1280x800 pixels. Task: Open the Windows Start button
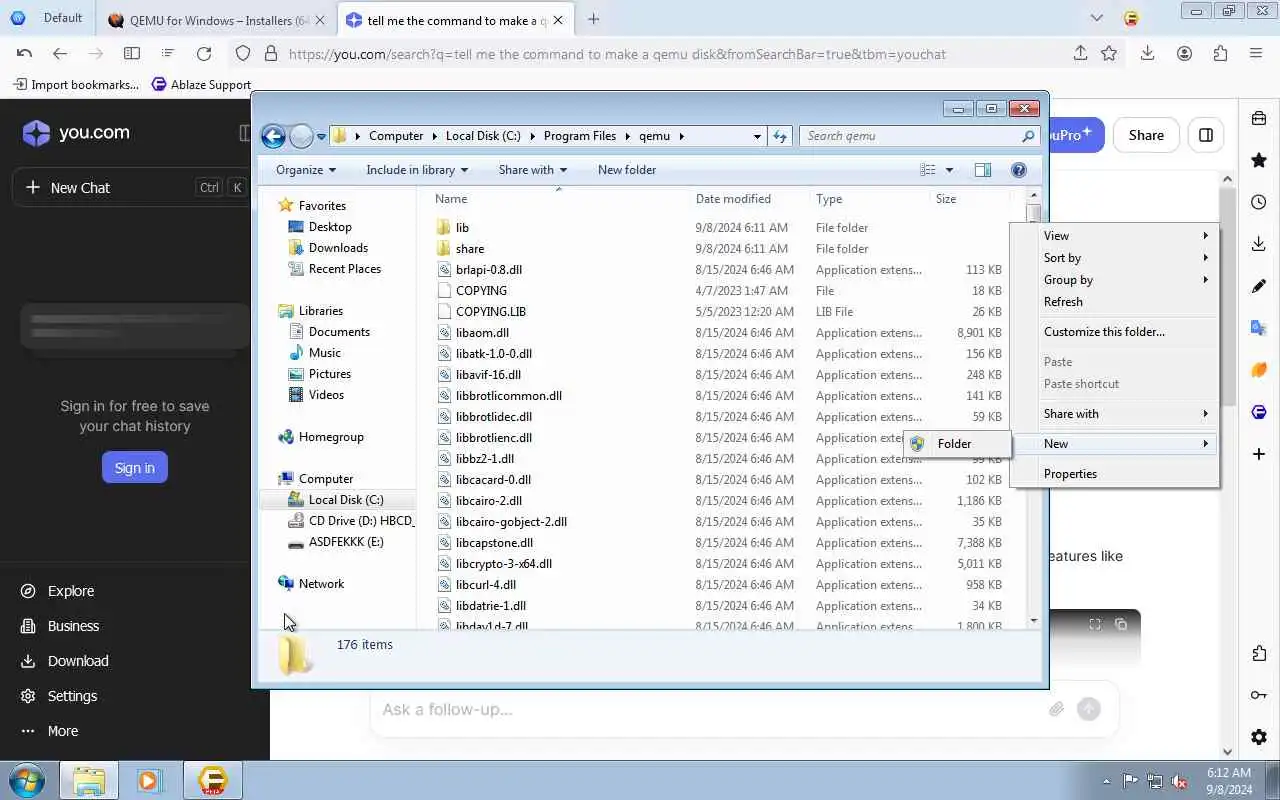pyautogui.click(x=26, y=780)
